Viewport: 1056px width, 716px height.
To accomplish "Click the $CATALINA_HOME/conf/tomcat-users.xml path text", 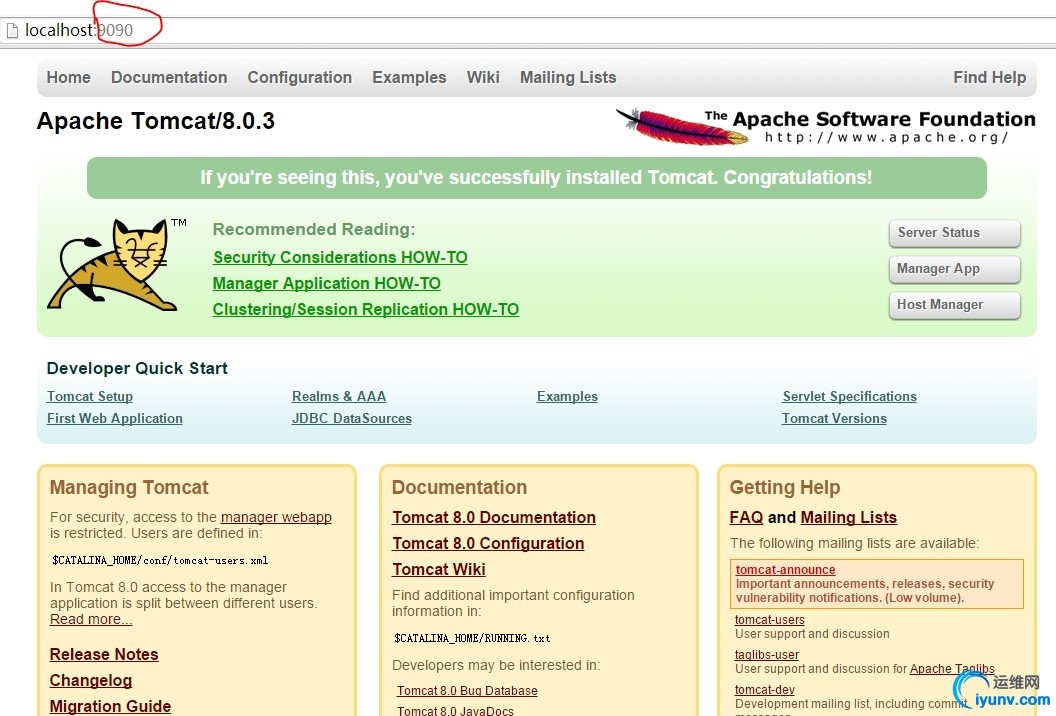I will click(x=160, y=560).
